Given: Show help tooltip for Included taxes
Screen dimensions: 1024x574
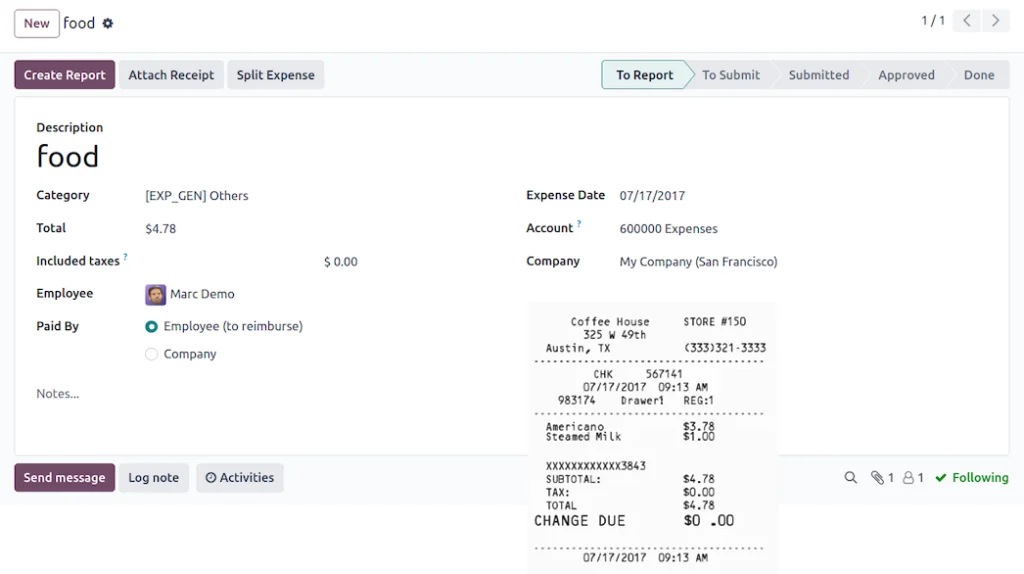Looking at the screenshot, I should coord(125,257).
